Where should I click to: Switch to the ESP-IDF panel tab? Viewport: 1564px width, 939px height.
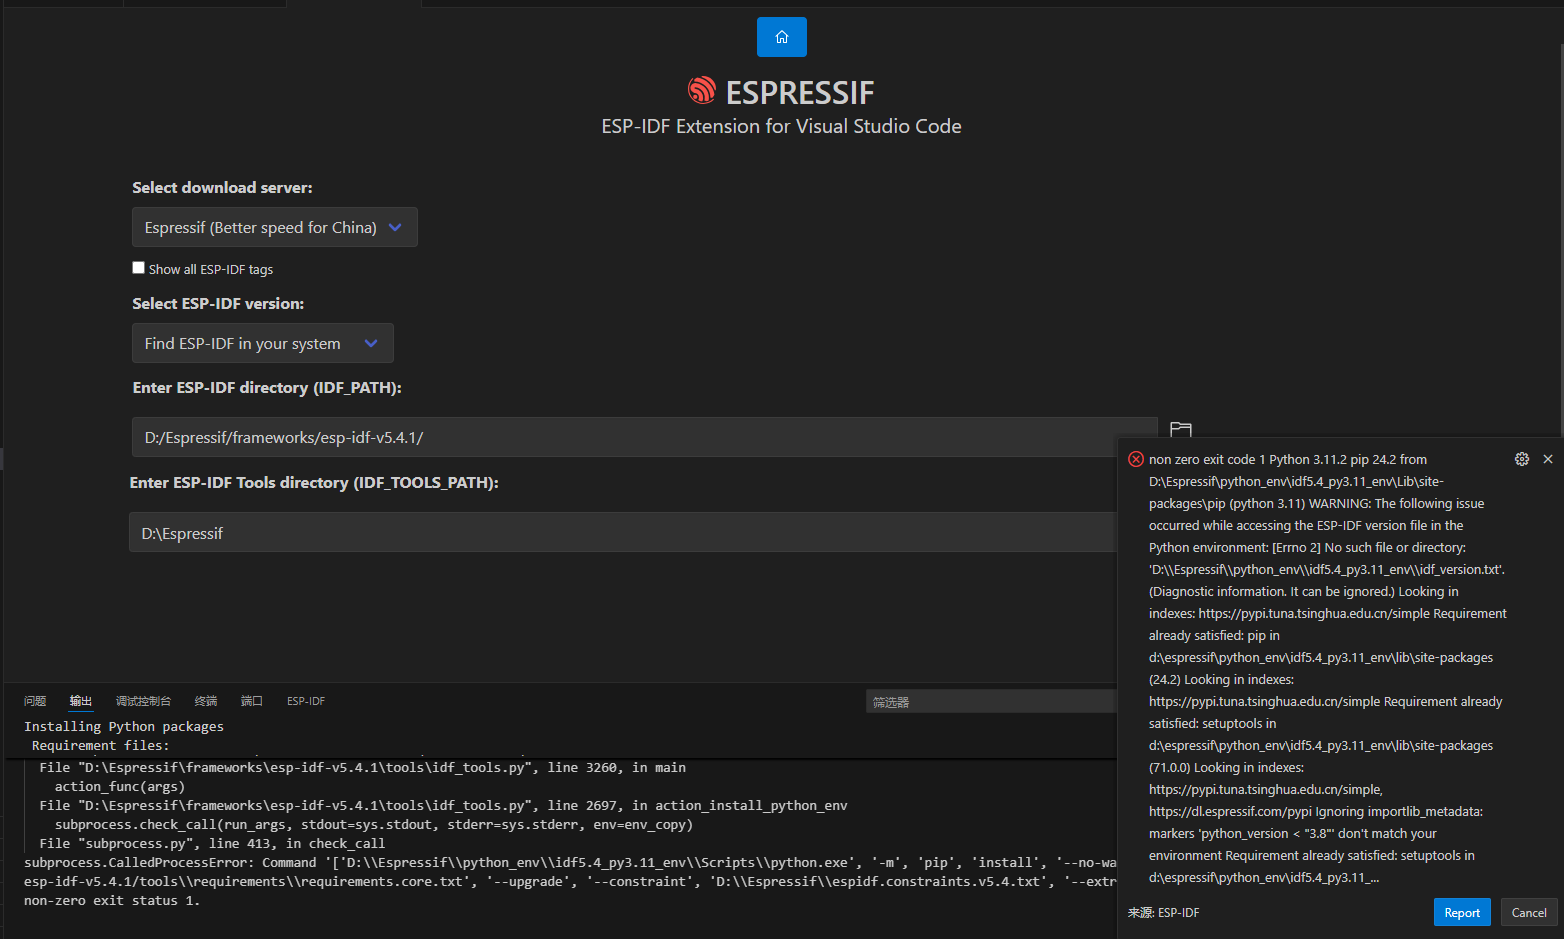[x=306, y=701]
